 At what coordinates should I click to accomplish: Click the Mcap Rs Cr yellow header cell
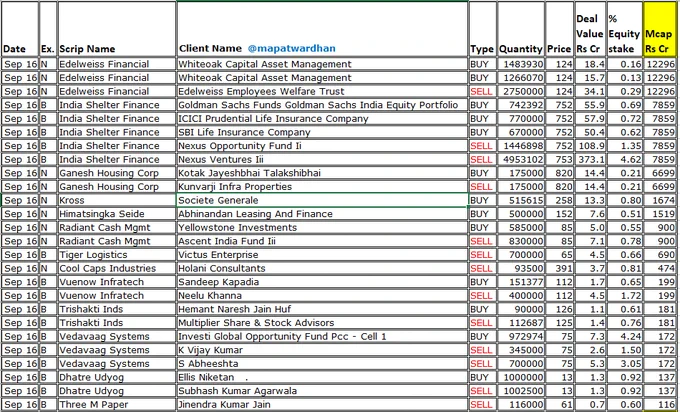point(660,29)
